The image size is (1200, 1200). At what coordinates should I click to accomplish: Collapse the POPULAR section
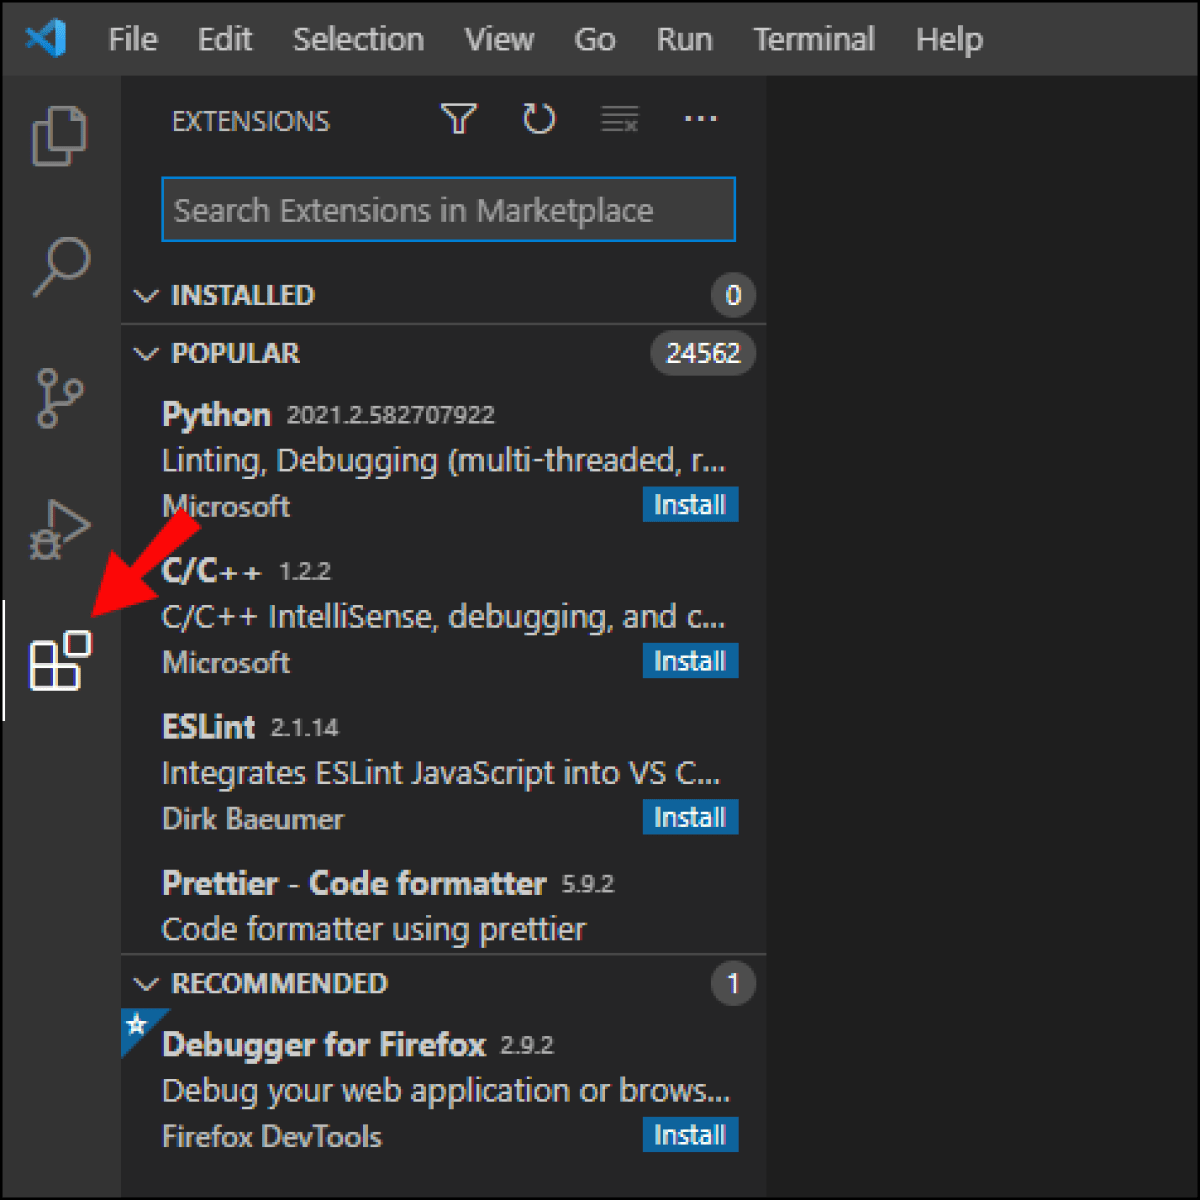coord(146,353)
